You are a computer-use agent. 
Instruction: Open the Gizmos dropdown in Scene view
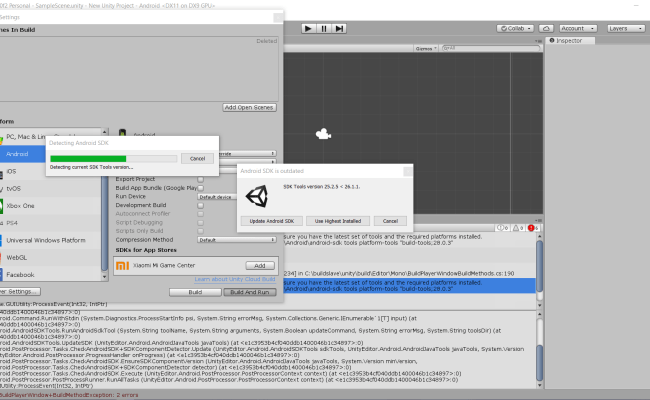click(426, 48)
